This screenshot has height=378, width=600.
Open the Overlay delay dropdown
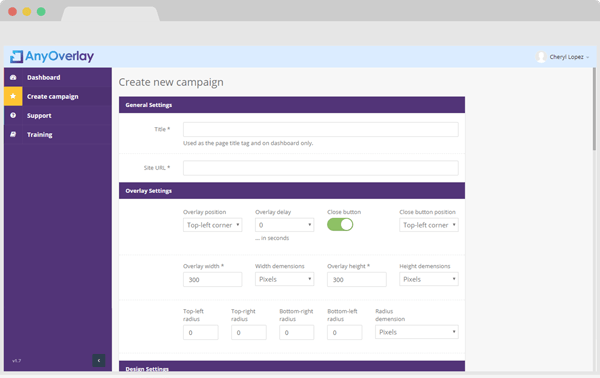coord(284,225)
